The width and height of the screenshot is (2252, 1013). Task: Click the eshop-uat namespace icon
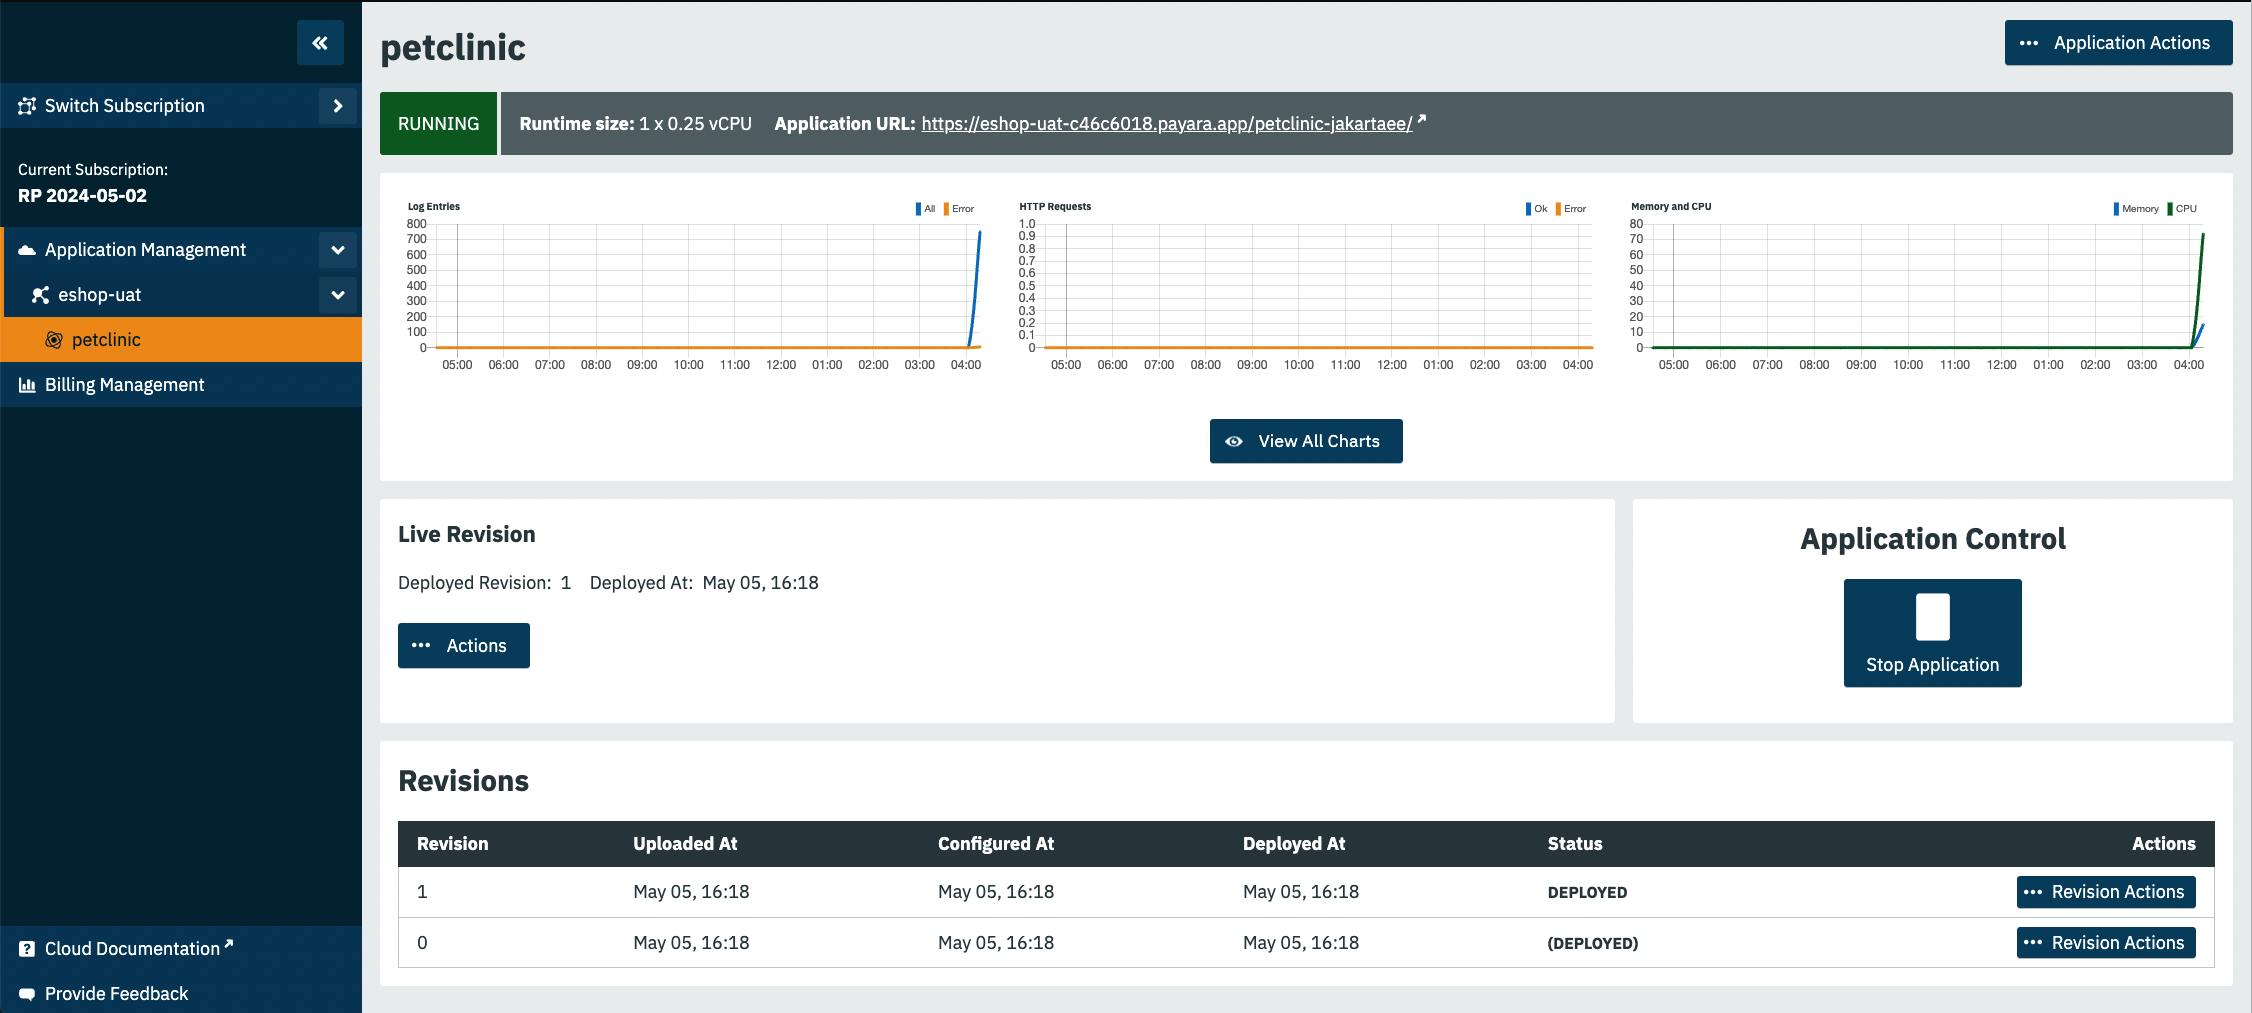(x=40, y=295)
